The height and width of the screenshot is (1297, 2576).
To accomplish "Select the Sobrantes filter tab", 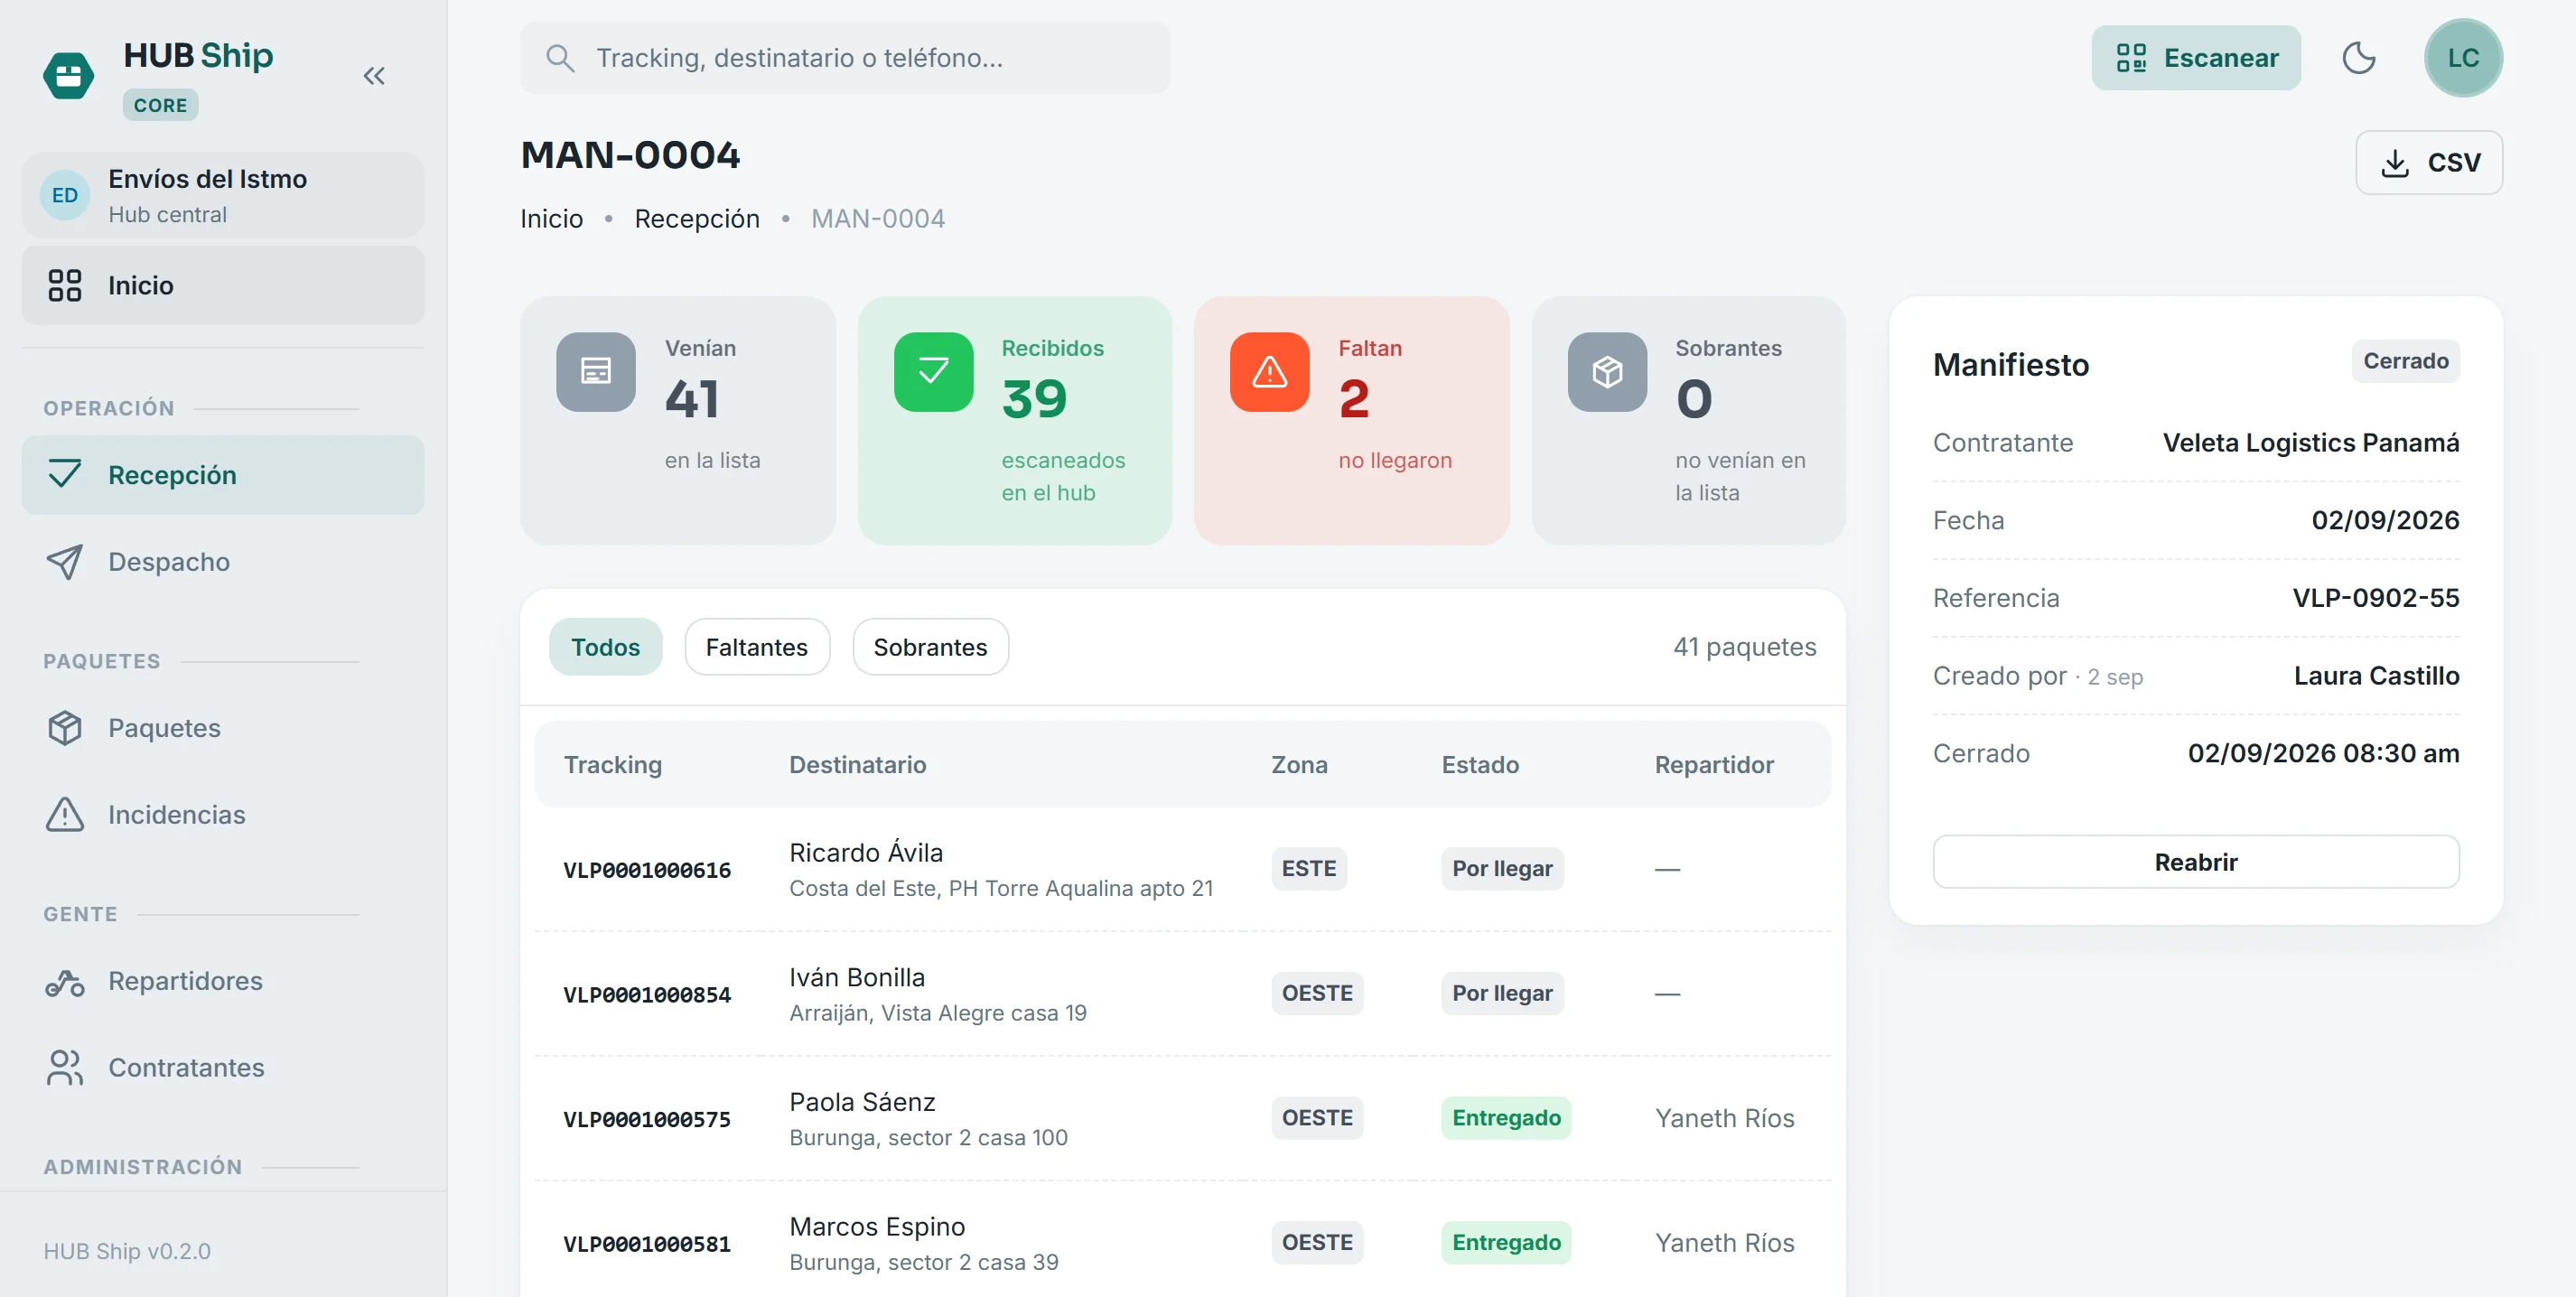I will [930, 647].
